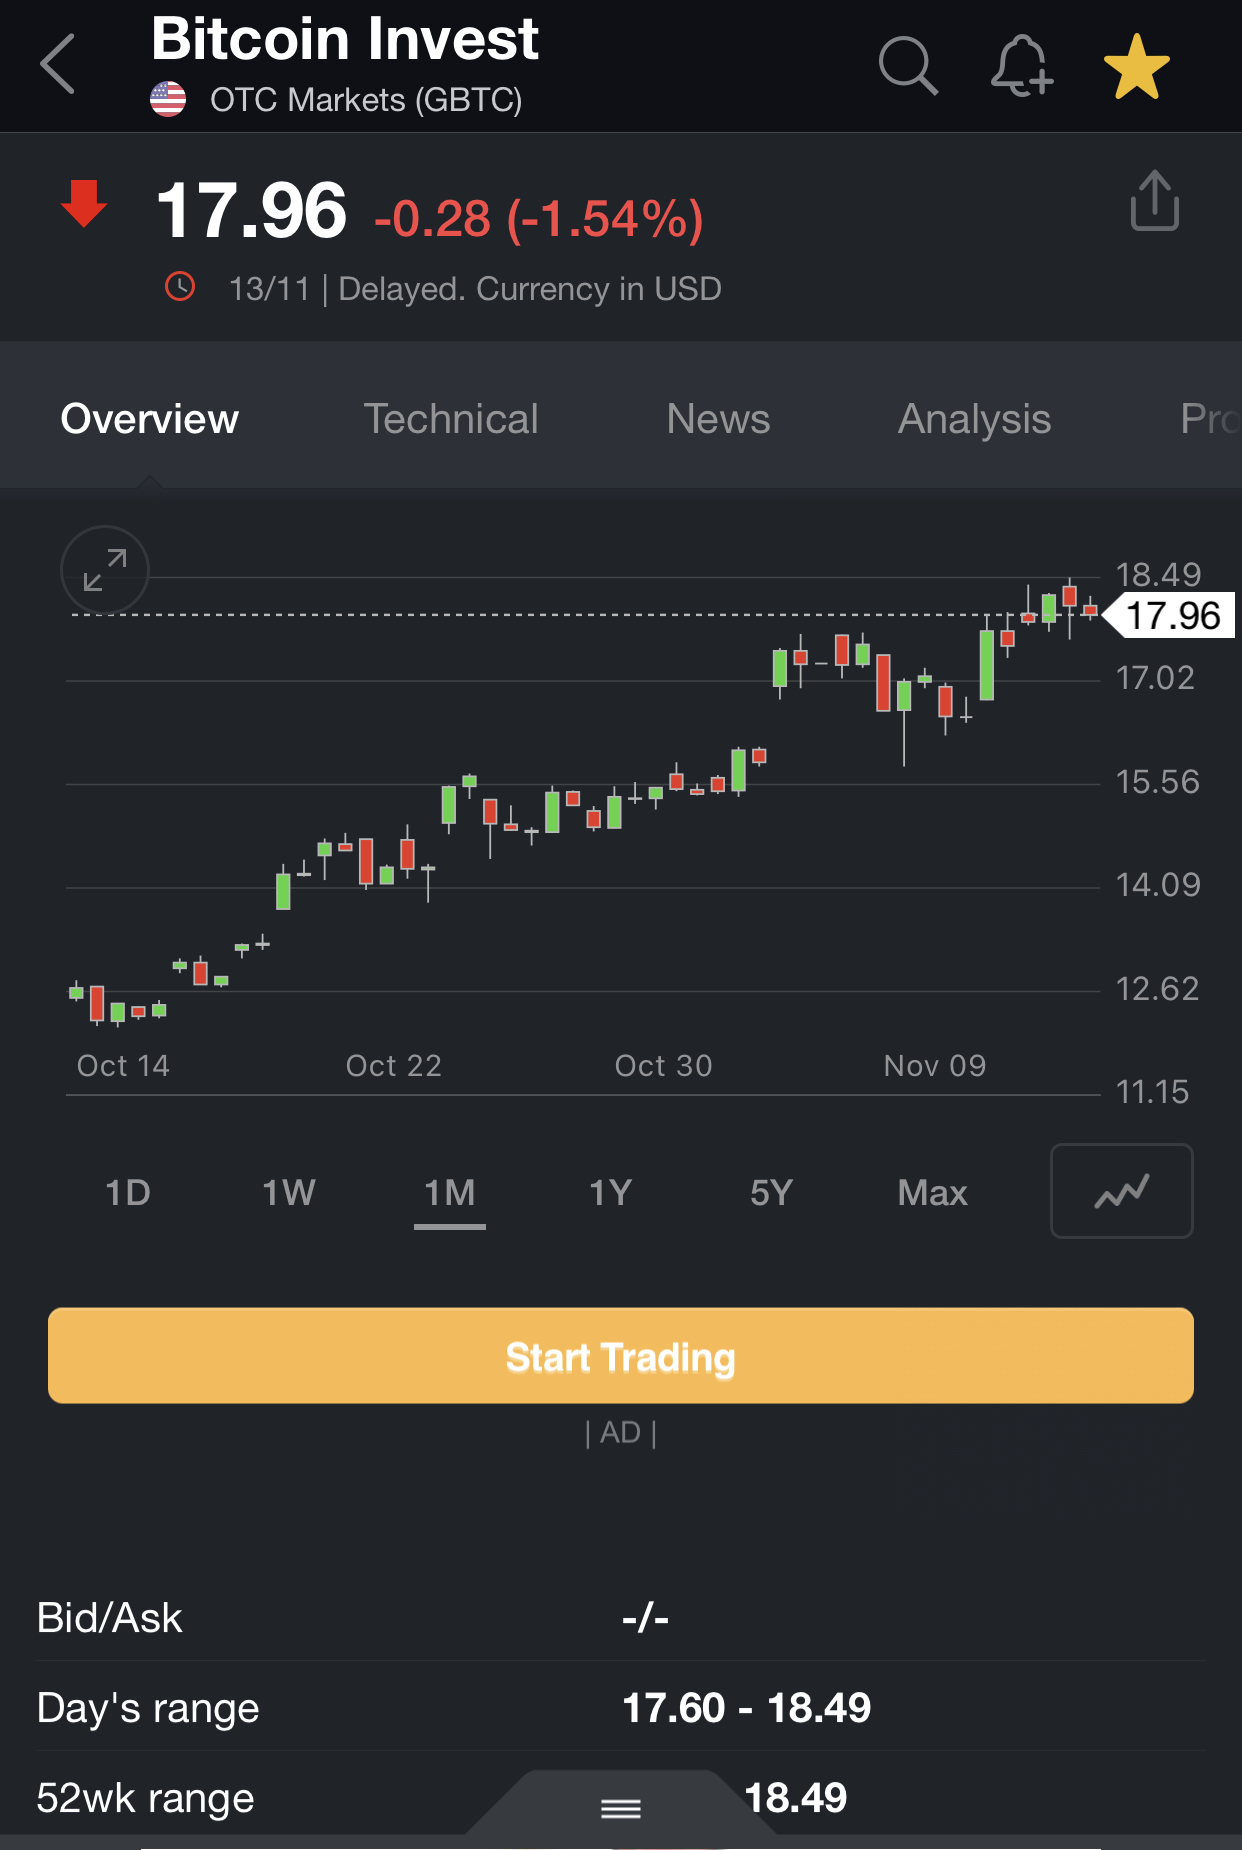
Task: Open the Analysis tab
Action: [974, 419]
